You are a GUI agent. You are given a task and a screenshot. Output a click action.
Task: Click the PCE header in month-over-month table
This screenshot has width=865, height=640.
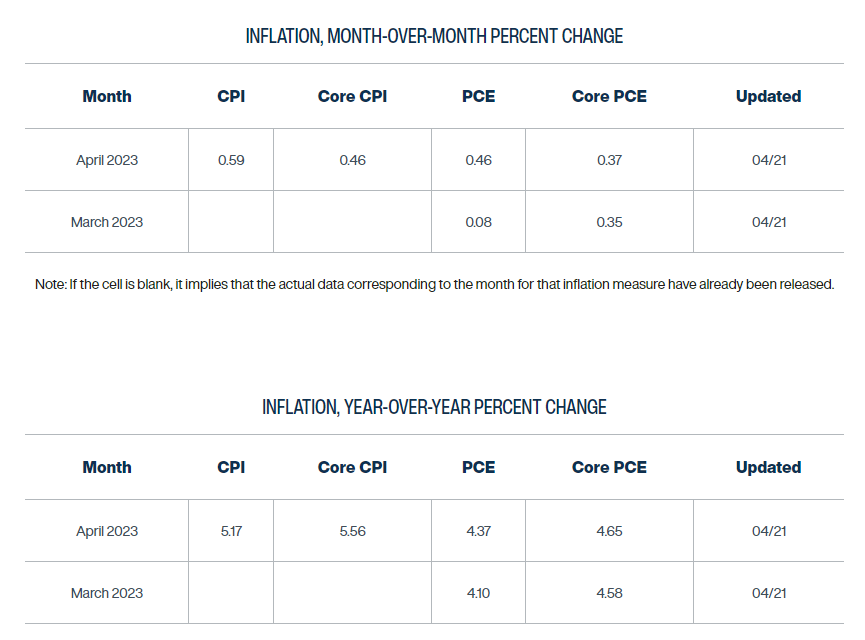pyautogui.click(x=478, y=96)
